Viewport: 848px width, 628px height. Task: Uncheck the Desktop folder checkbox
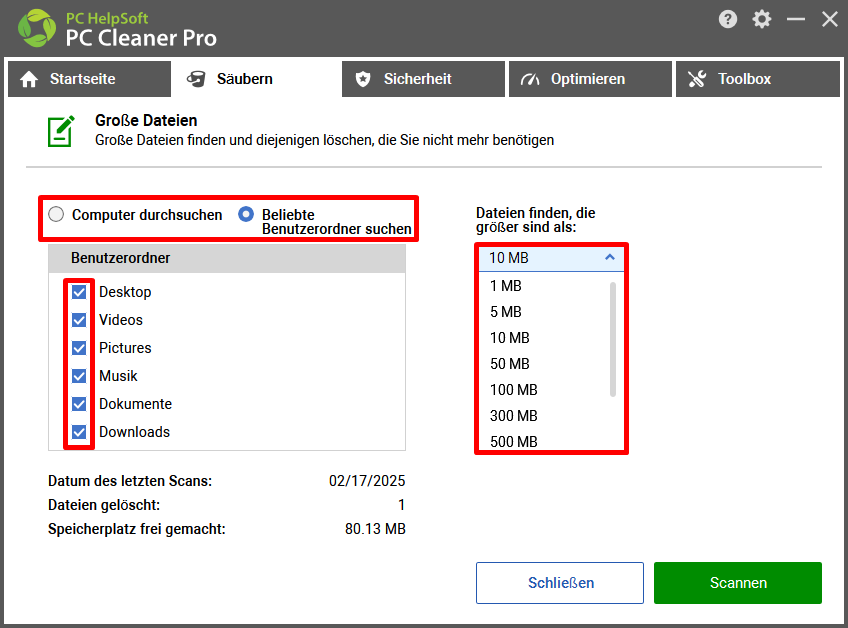tap(79, 292)
